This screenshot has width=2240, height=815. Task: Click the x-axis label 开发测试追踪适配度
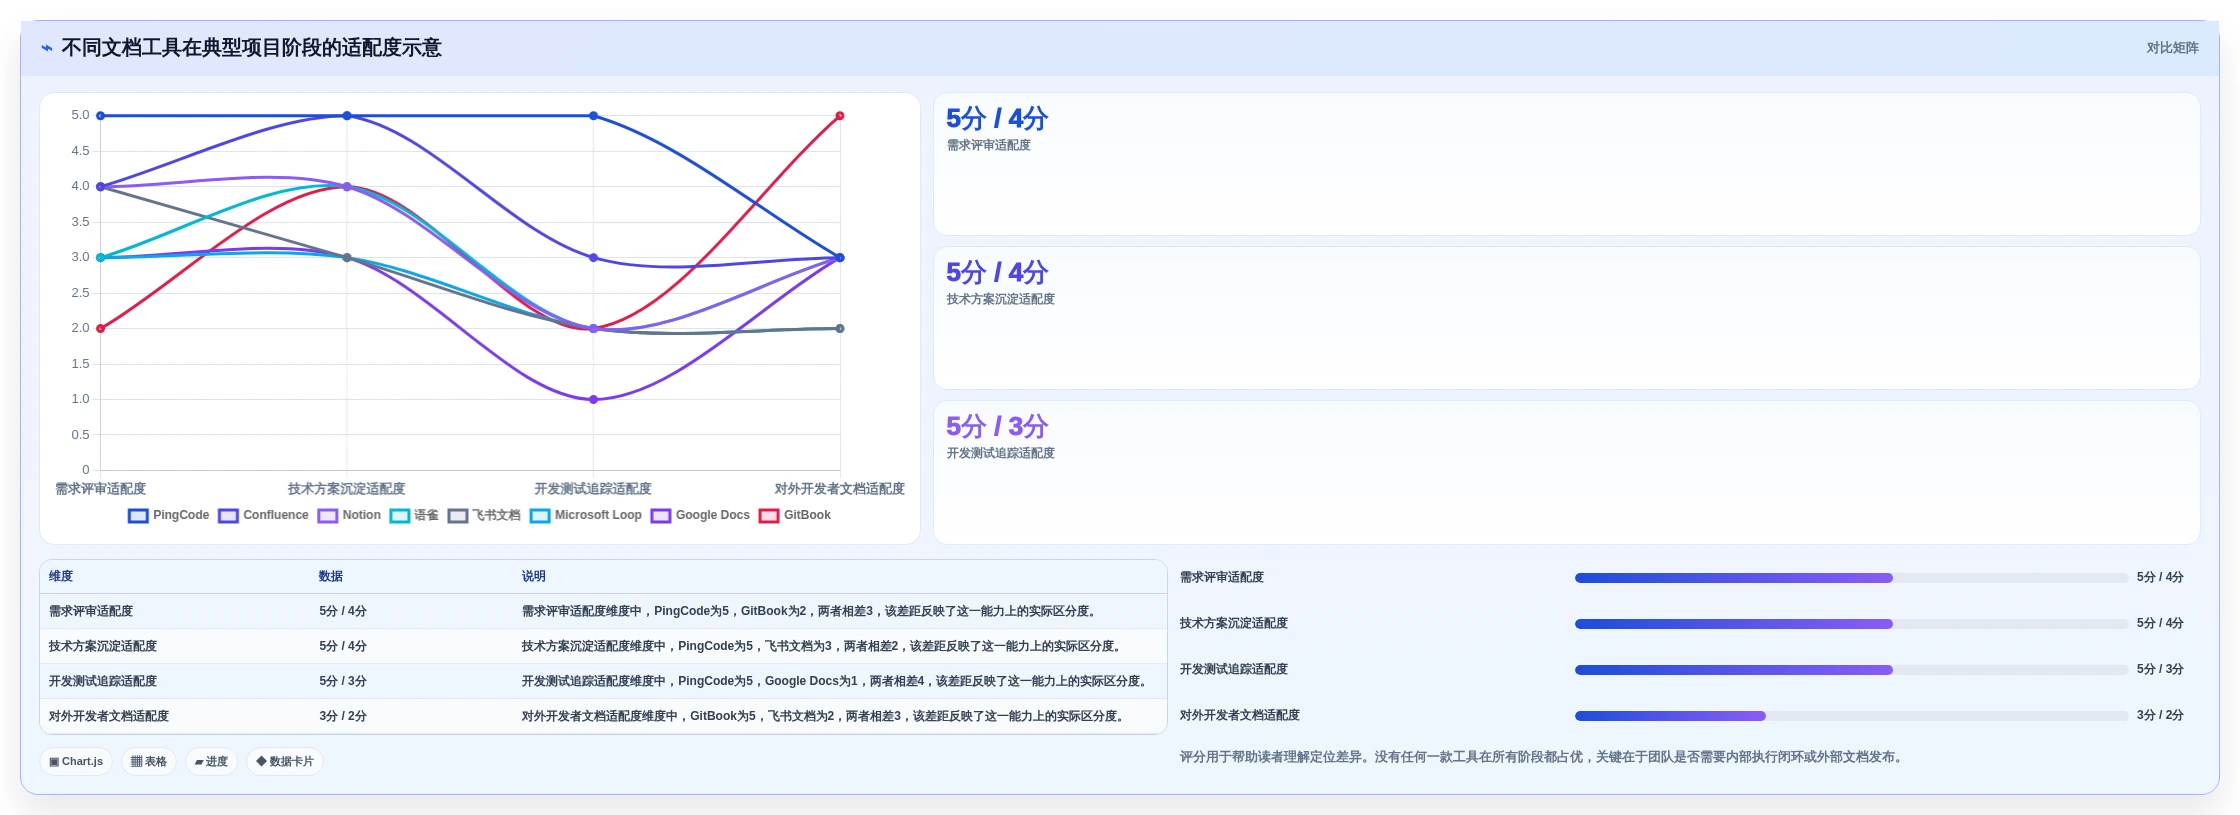click(x=593, y=489)
